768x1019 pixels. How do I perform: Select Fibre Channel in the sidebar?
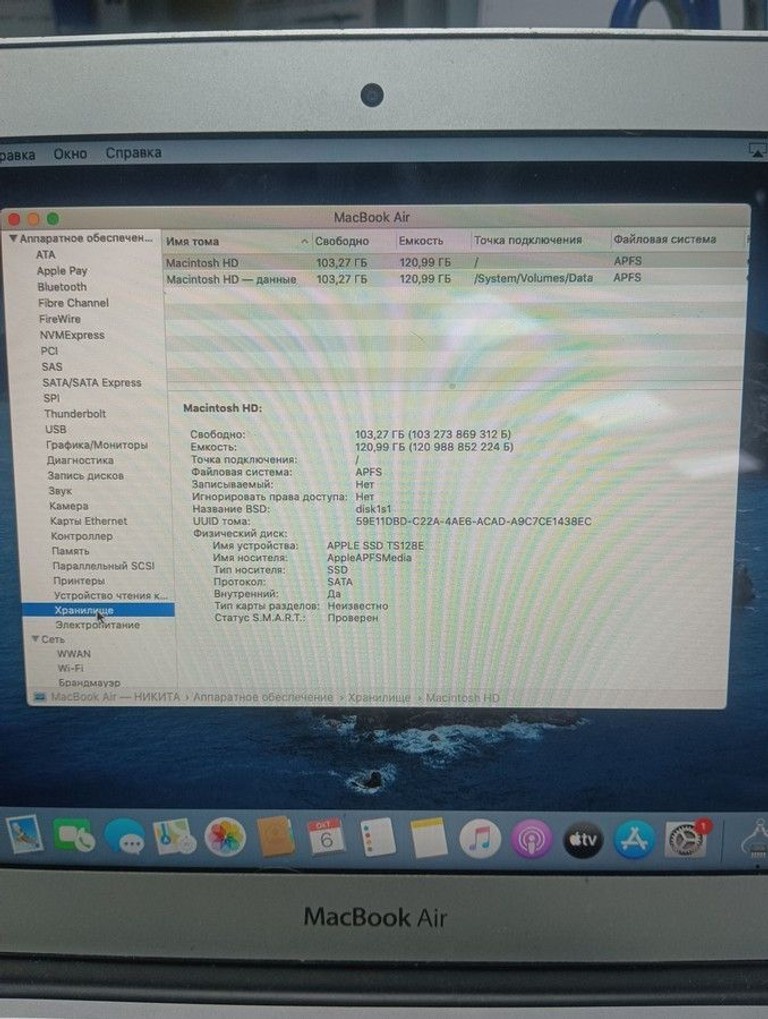click(73, 303)
